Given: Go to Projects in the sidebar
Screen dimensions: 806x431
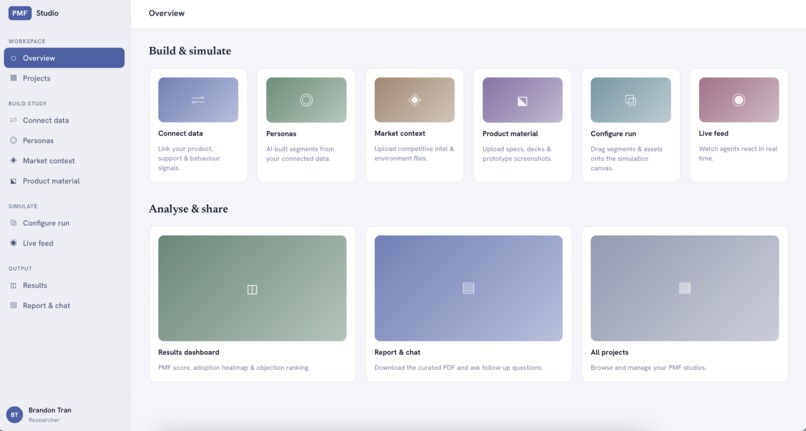Looking at the screenshot, I should click(x=64, y=78).
